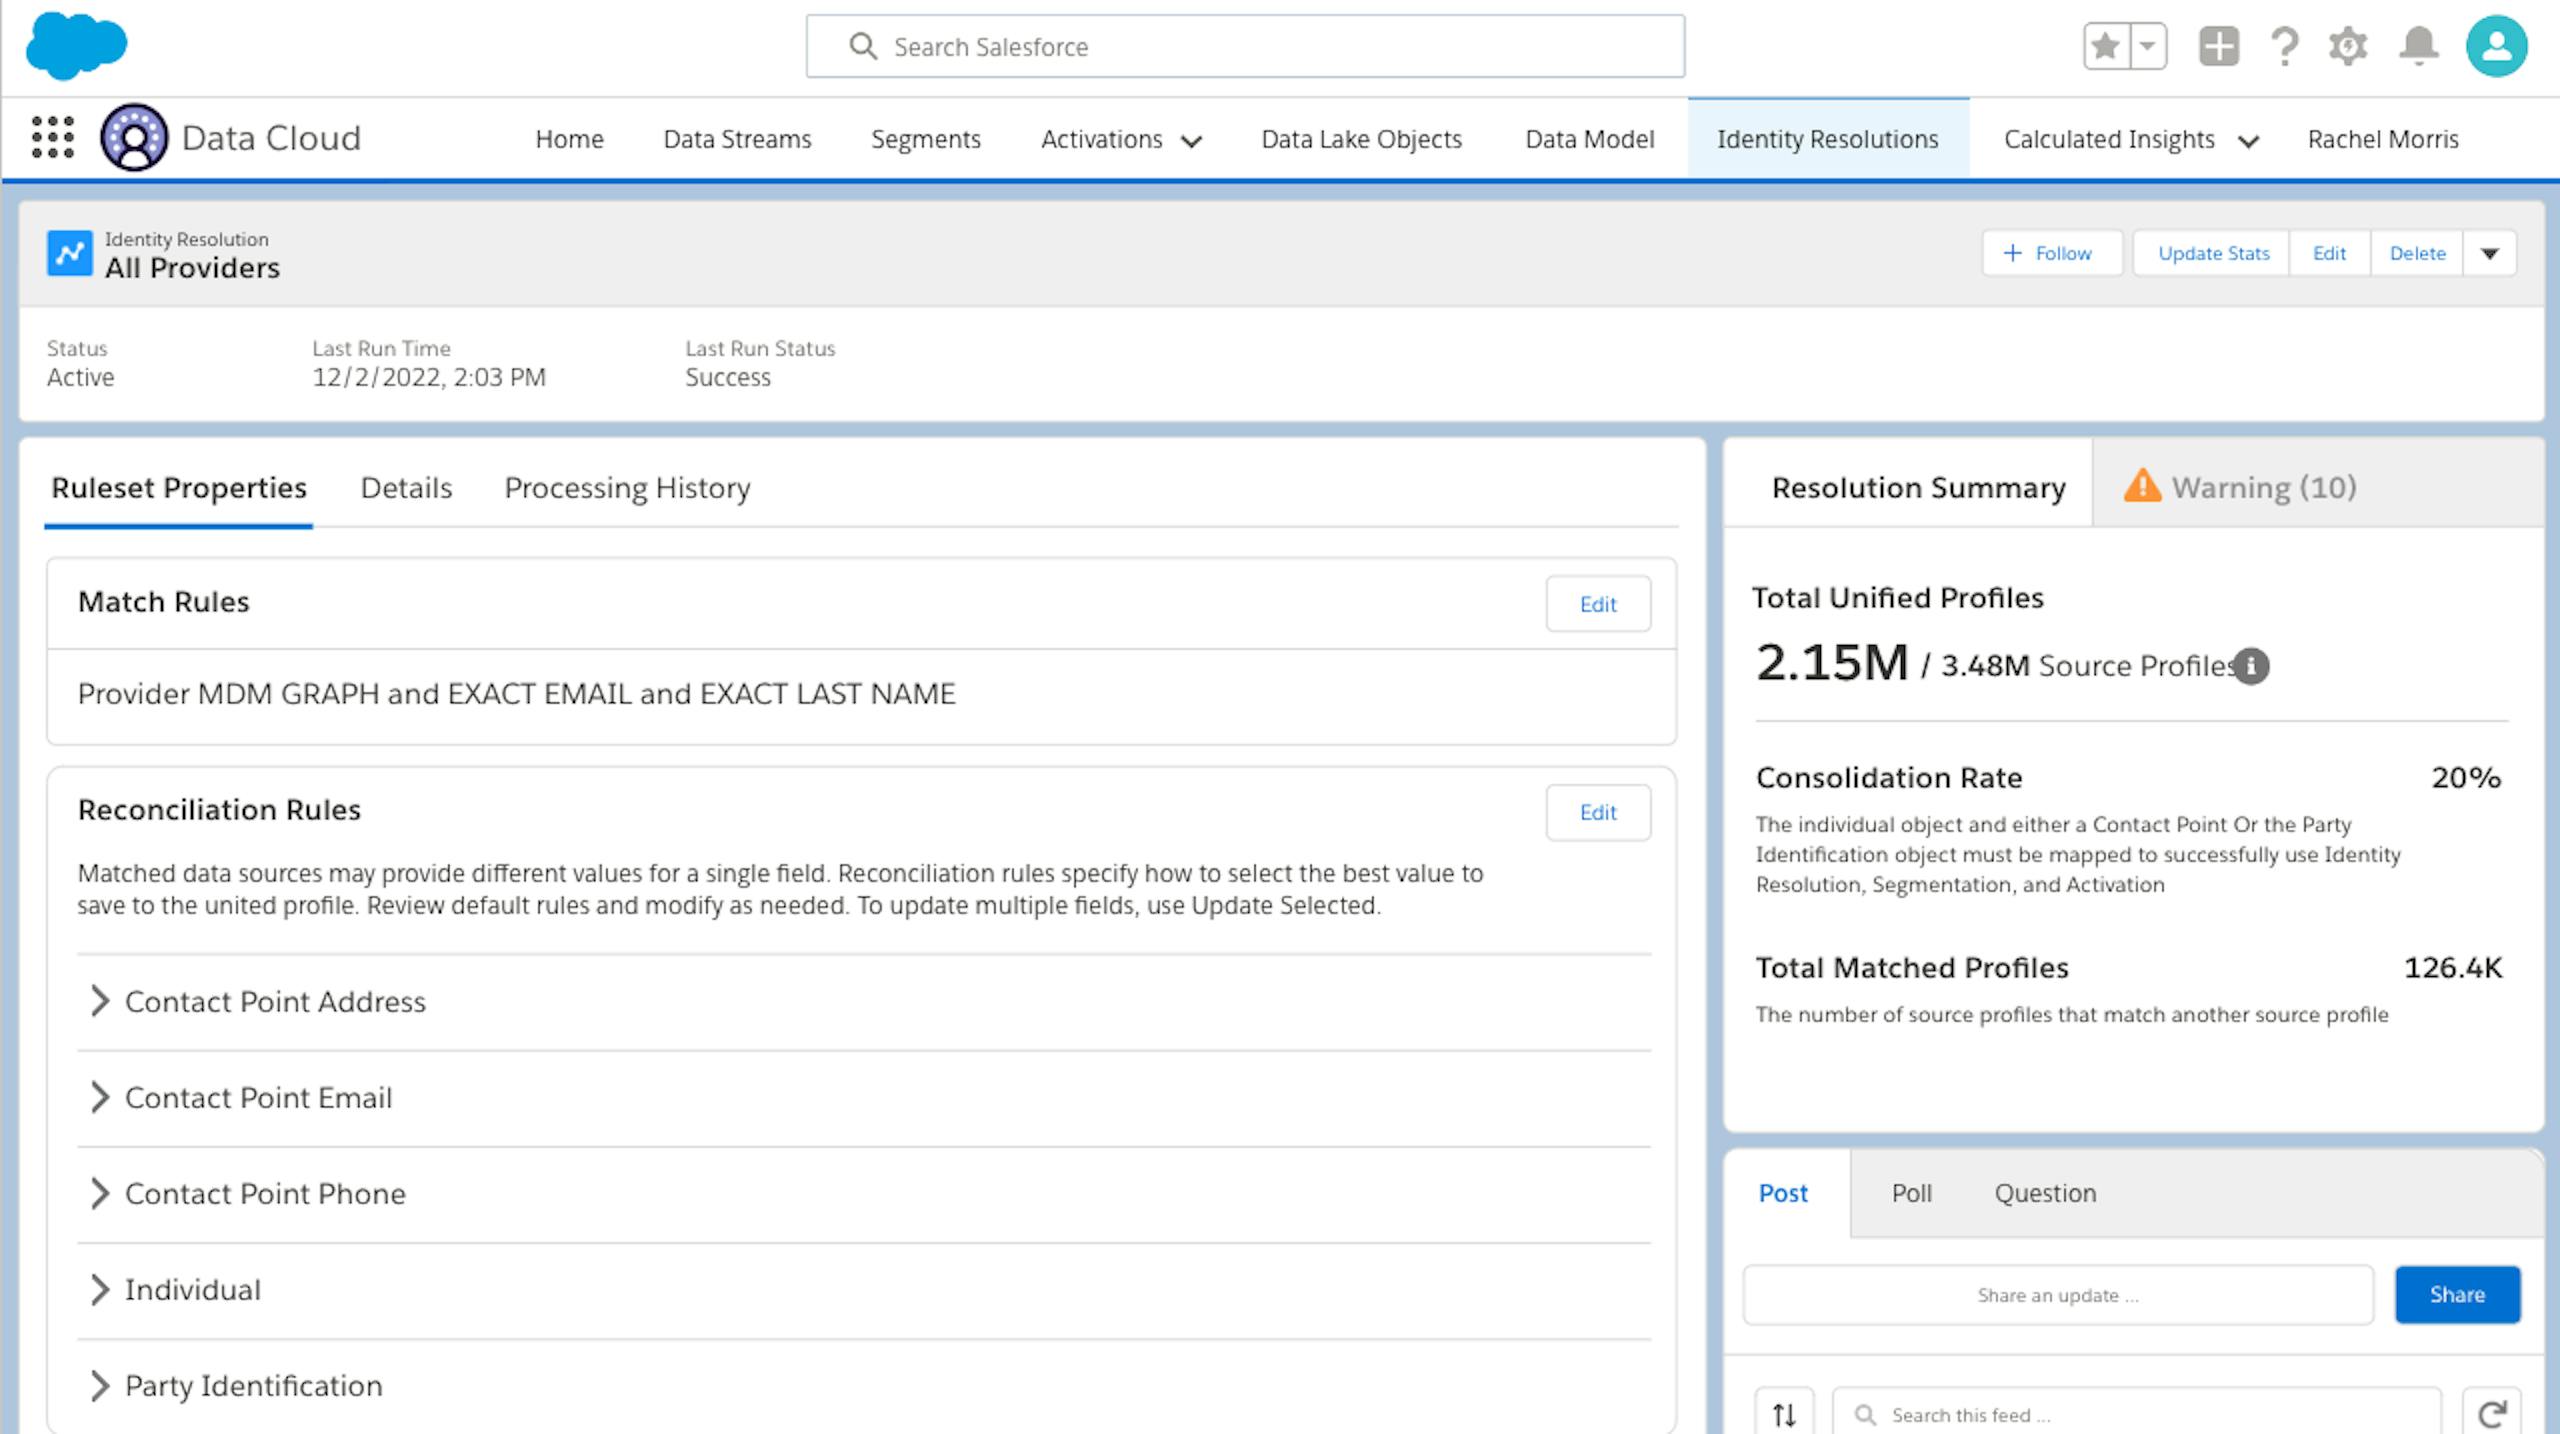Expand the Contact Point Address section
This screenshot has height=1434, width=2560.
[99, 1001]
